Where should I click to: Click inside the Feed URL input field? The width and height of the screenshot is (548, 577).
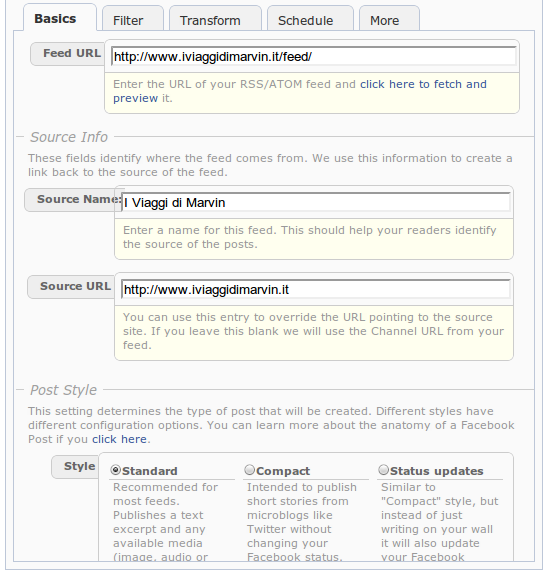pyautogui.click(x=314, y=57)
